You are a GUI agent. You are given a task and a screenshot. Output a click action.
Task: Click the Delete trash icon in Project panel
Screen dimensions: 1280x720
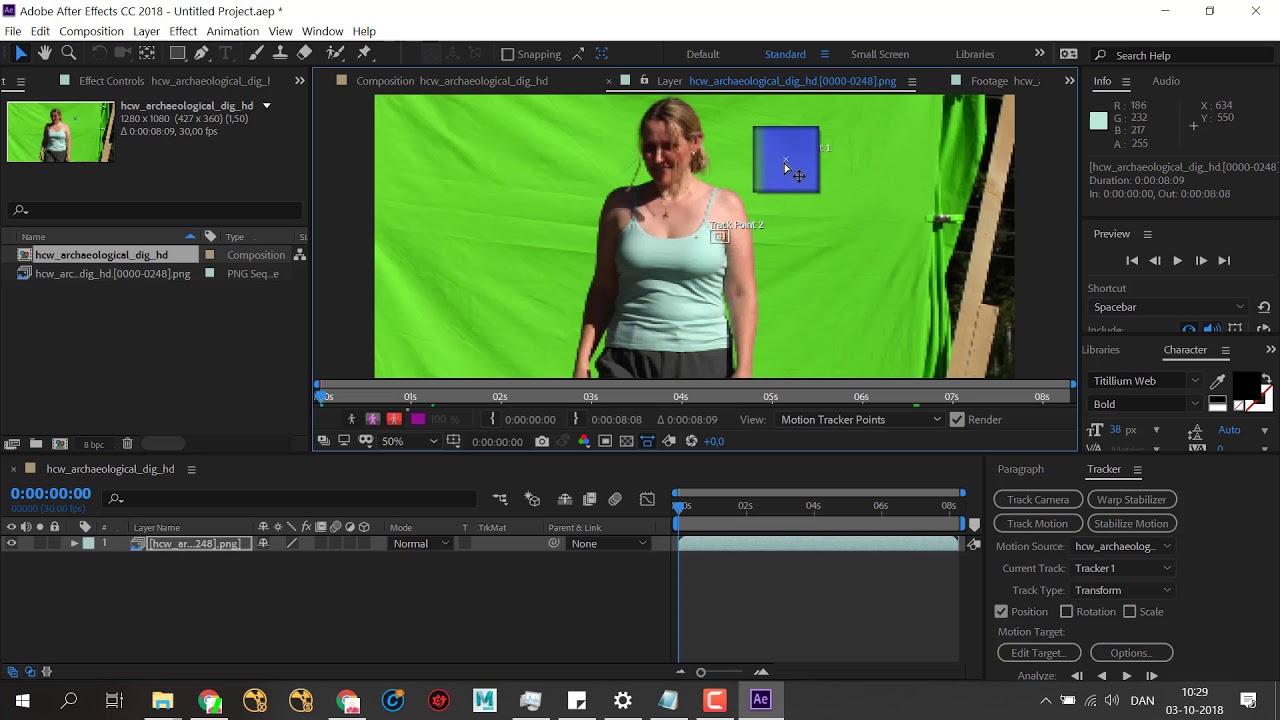[x=127, y=444]
